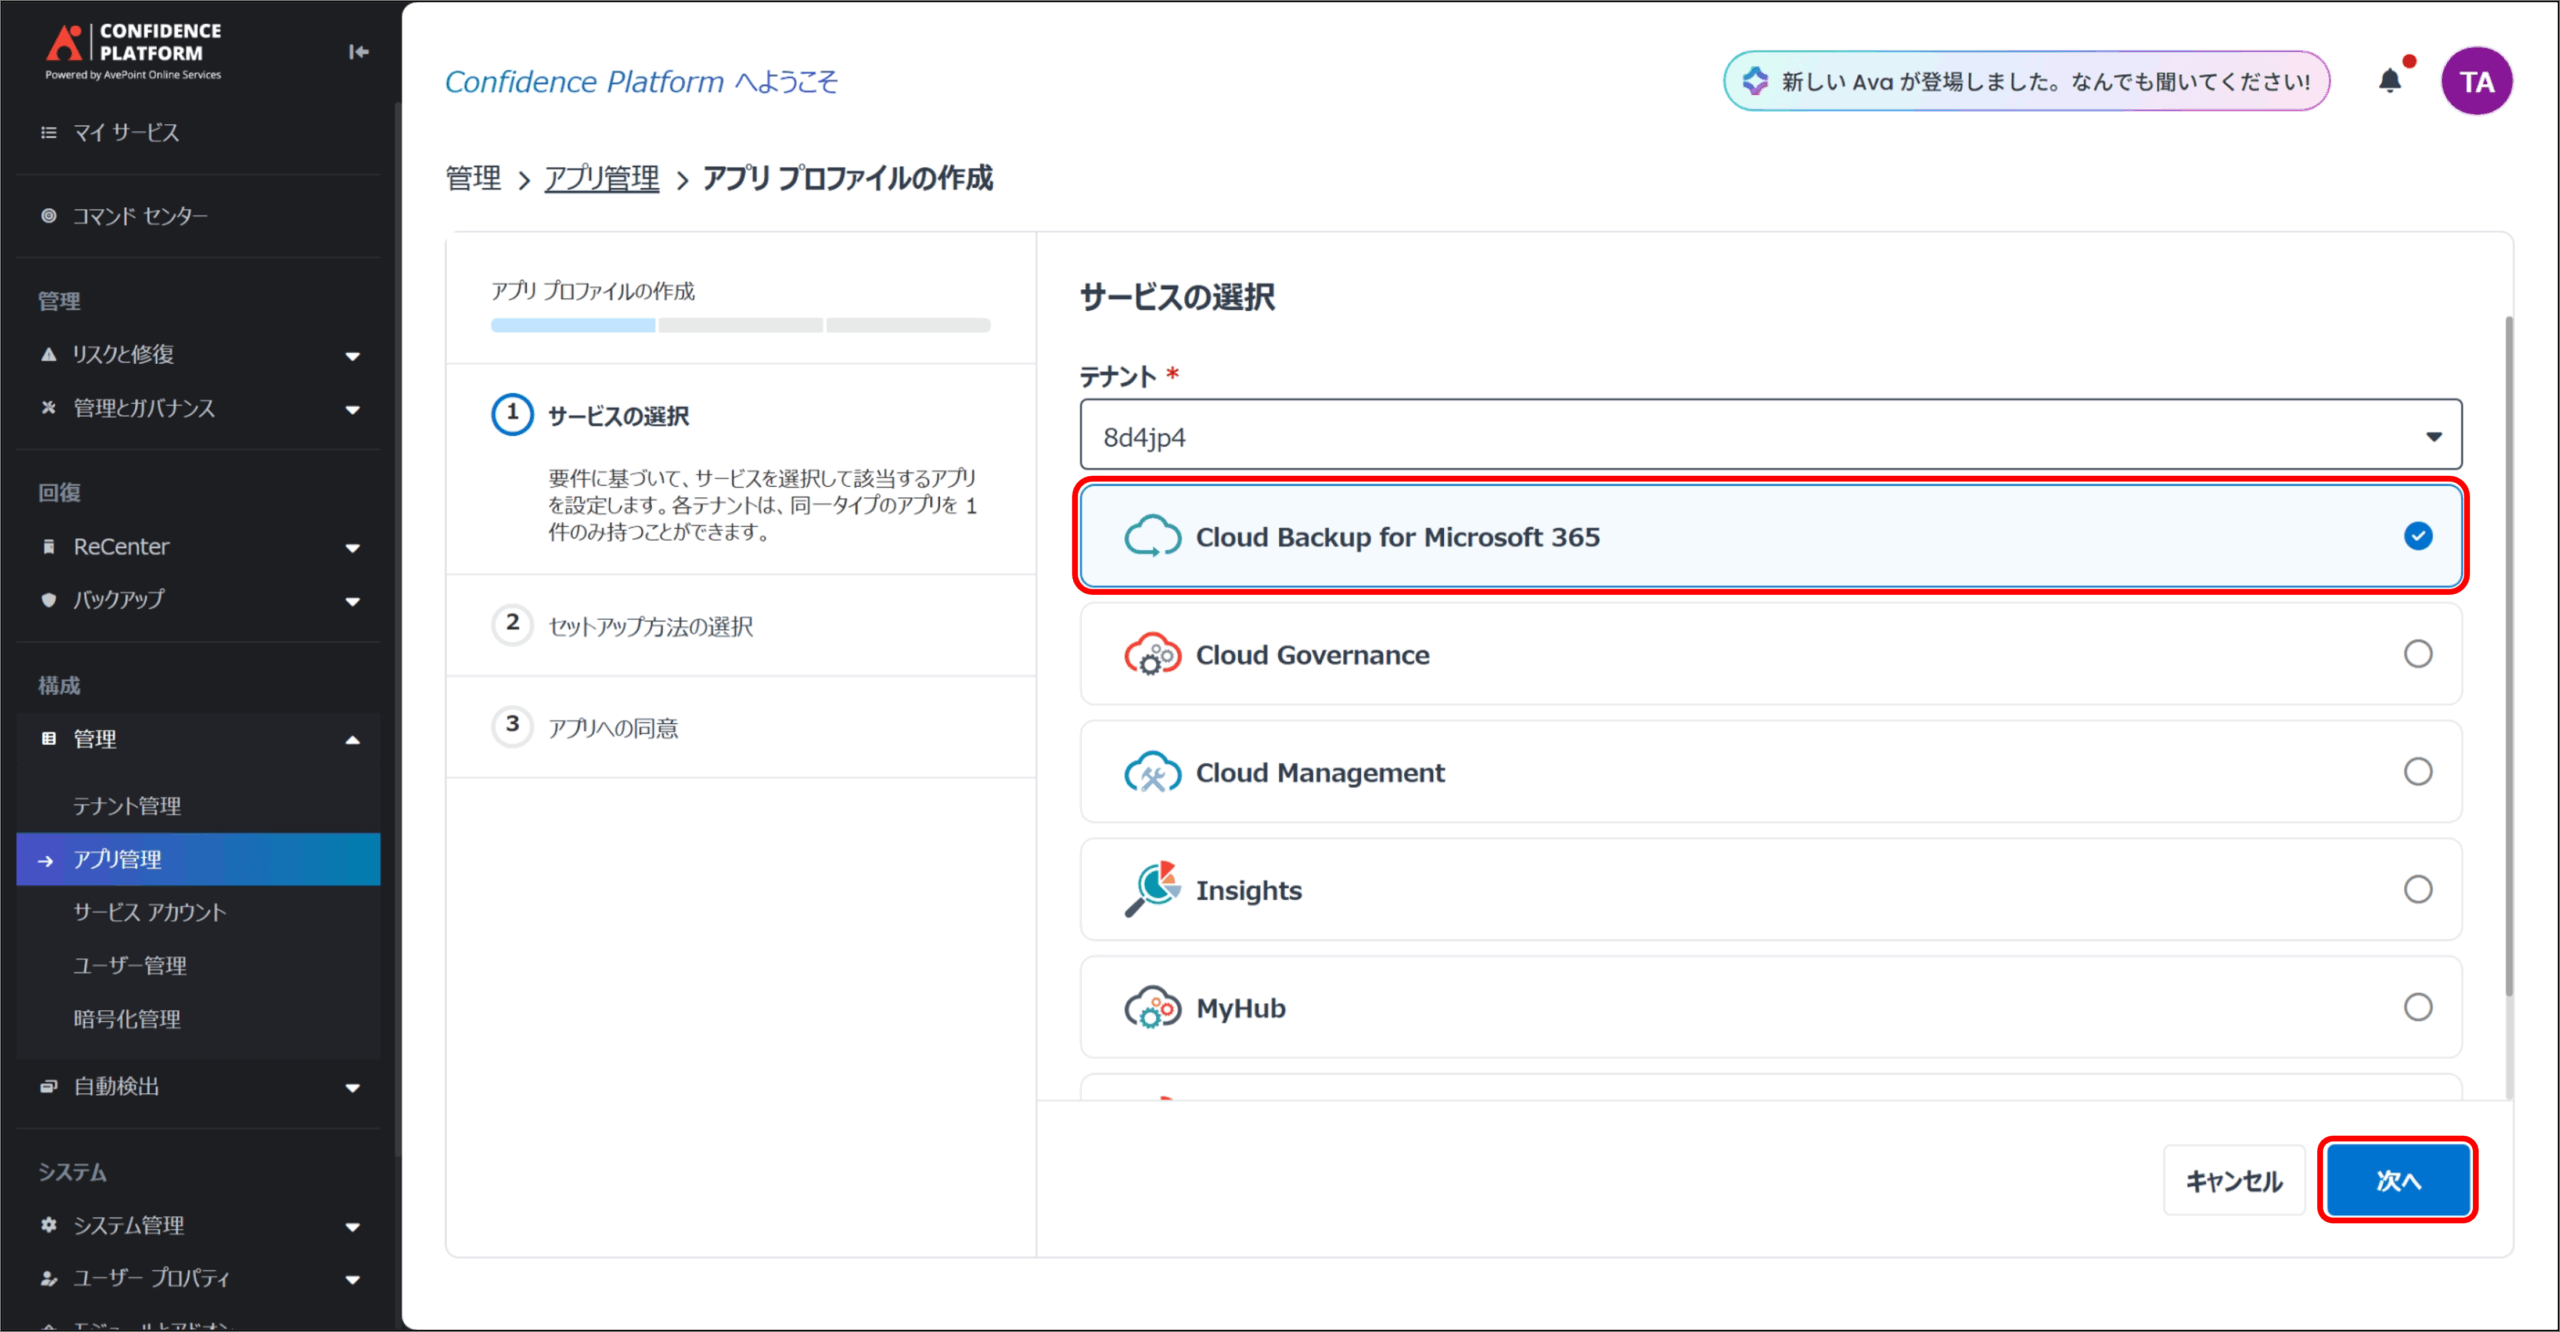The height and width of the screenshot is (1332, 2560).
Task: Click the 次へ button
Action: 2397,1180
